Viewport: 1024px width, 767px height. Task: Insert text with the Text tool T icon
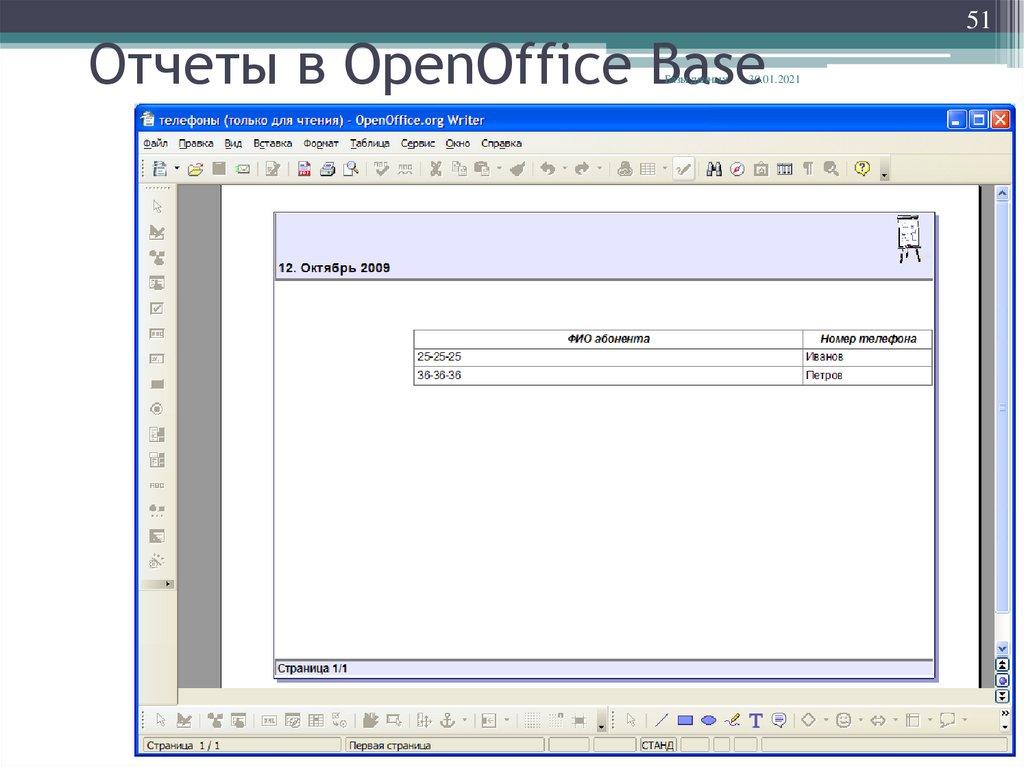point(755,719)
